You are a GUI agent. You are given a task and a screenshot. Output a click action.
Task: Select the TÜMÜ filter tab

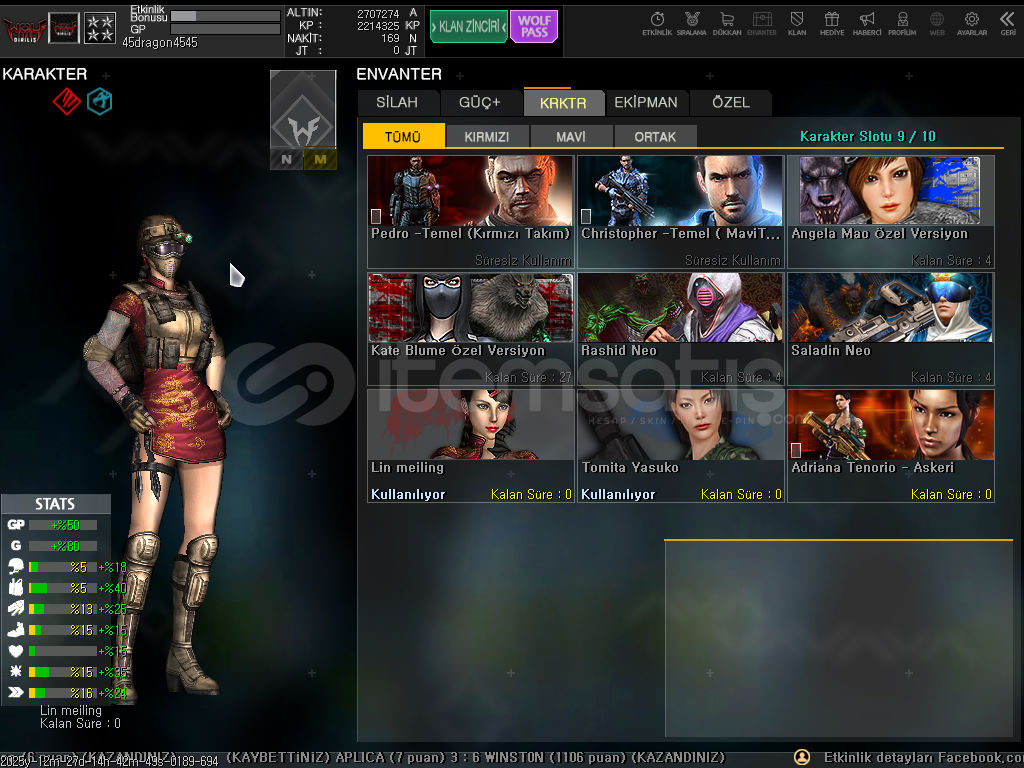(x=403, y=136)
